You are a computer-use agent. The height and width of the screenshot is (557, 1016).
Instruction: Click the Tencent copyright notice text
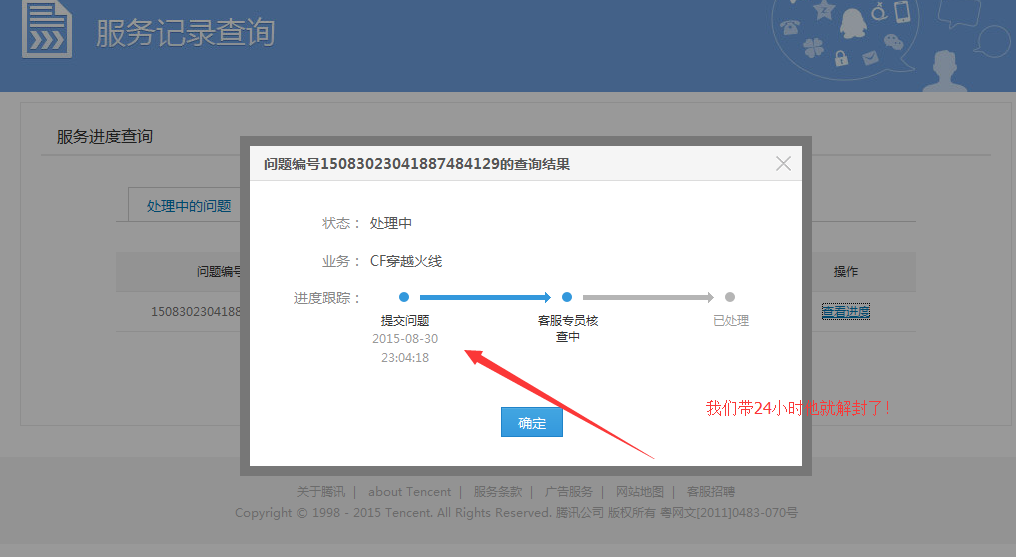516,512
